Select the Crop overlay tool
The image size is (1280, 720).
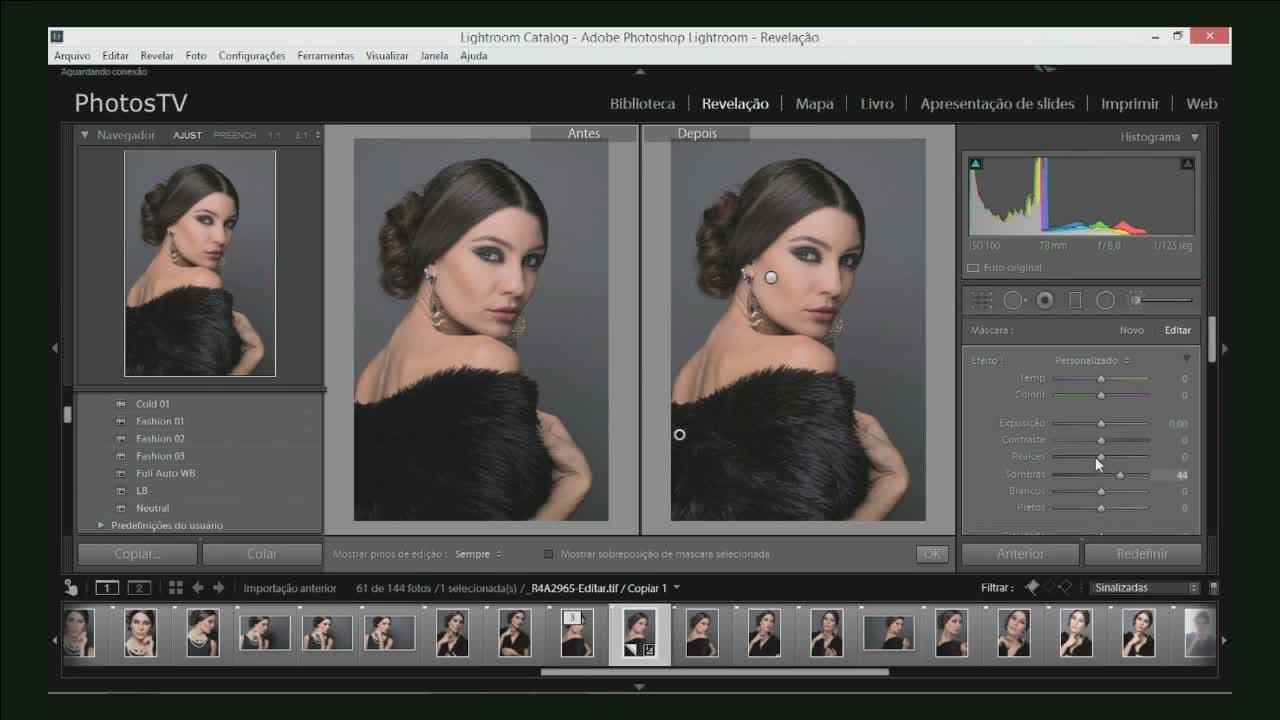click(982, 300)
